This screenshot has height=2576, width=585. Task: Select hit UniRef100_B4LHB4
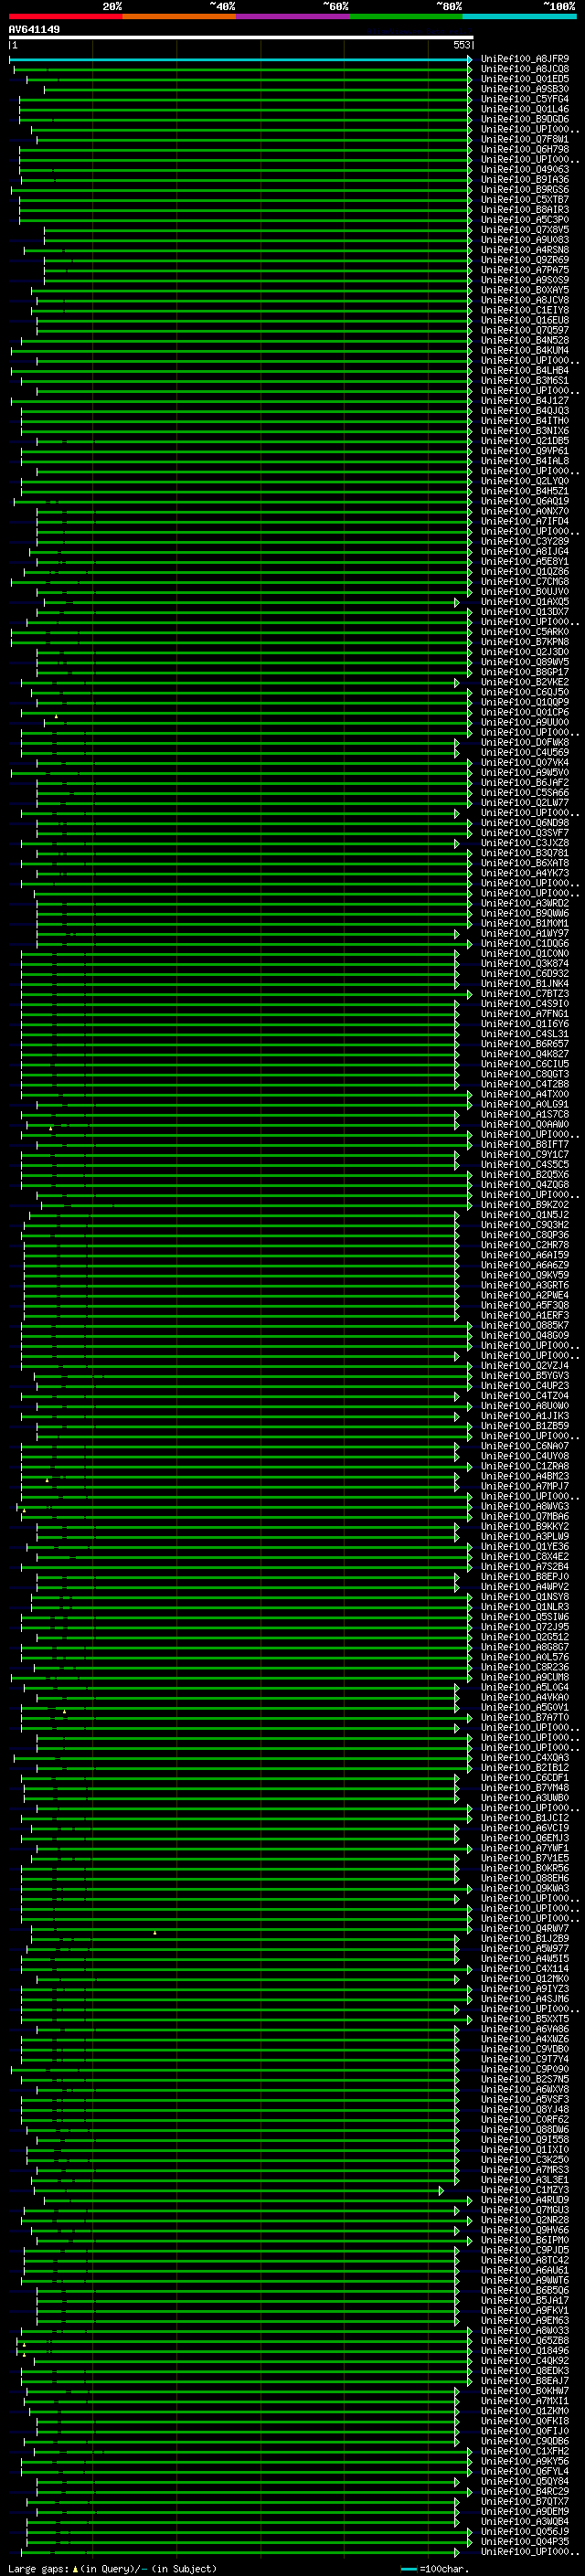(524, 371)
